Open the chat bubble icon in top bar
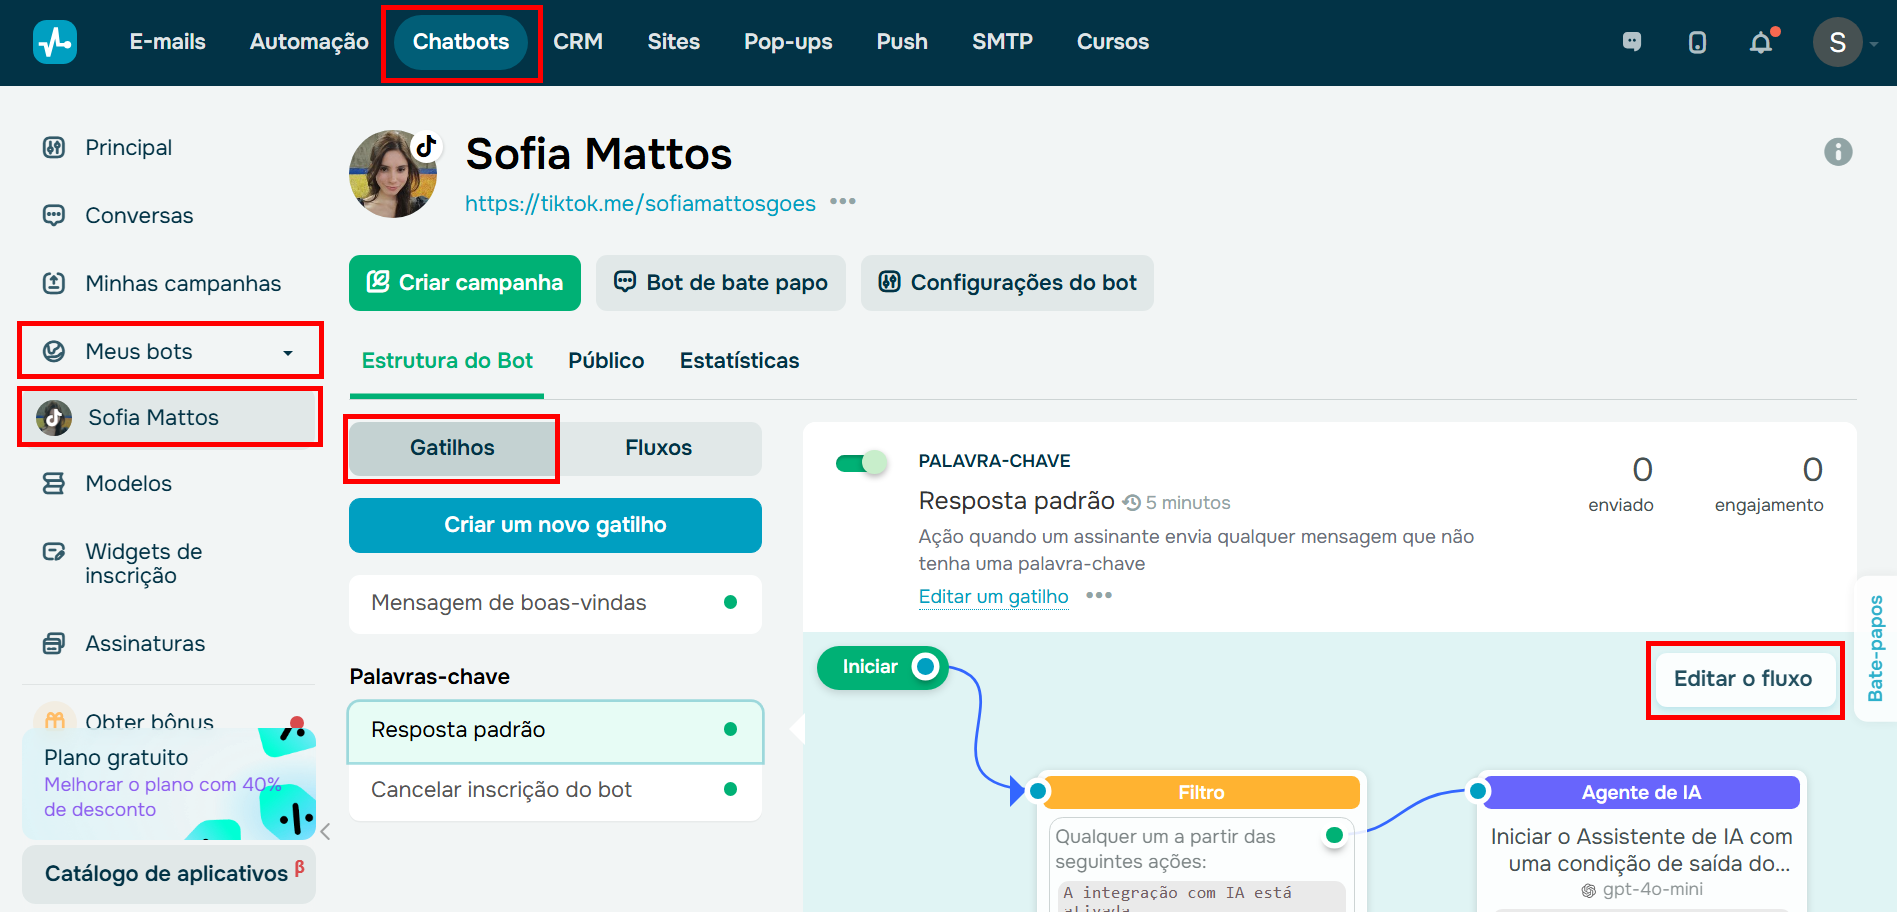 click(1633, 42)
